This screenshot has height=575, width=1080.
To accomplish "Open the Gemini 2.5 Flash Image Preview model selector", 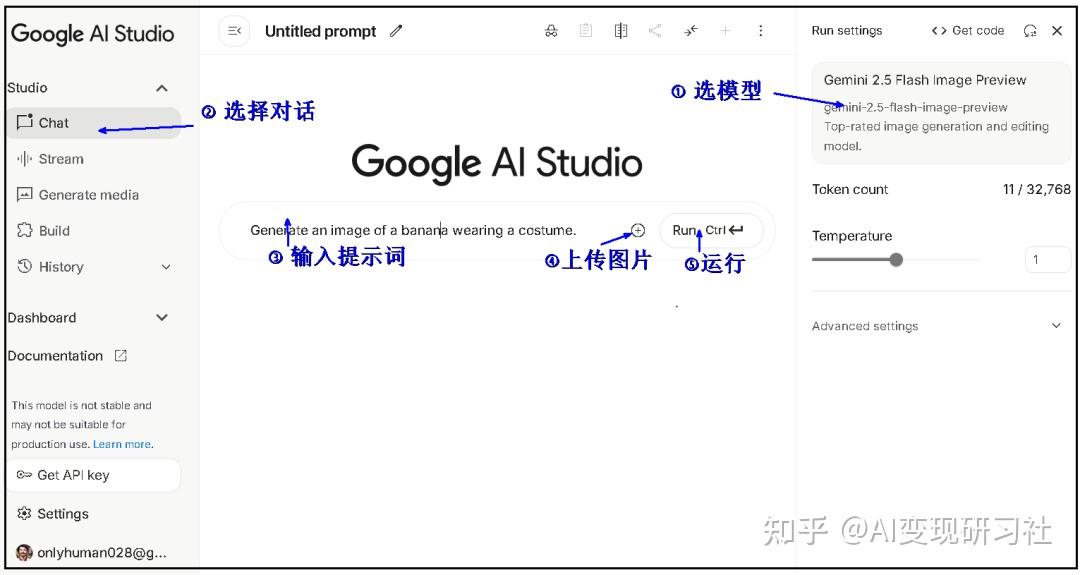I will (942, 113).
